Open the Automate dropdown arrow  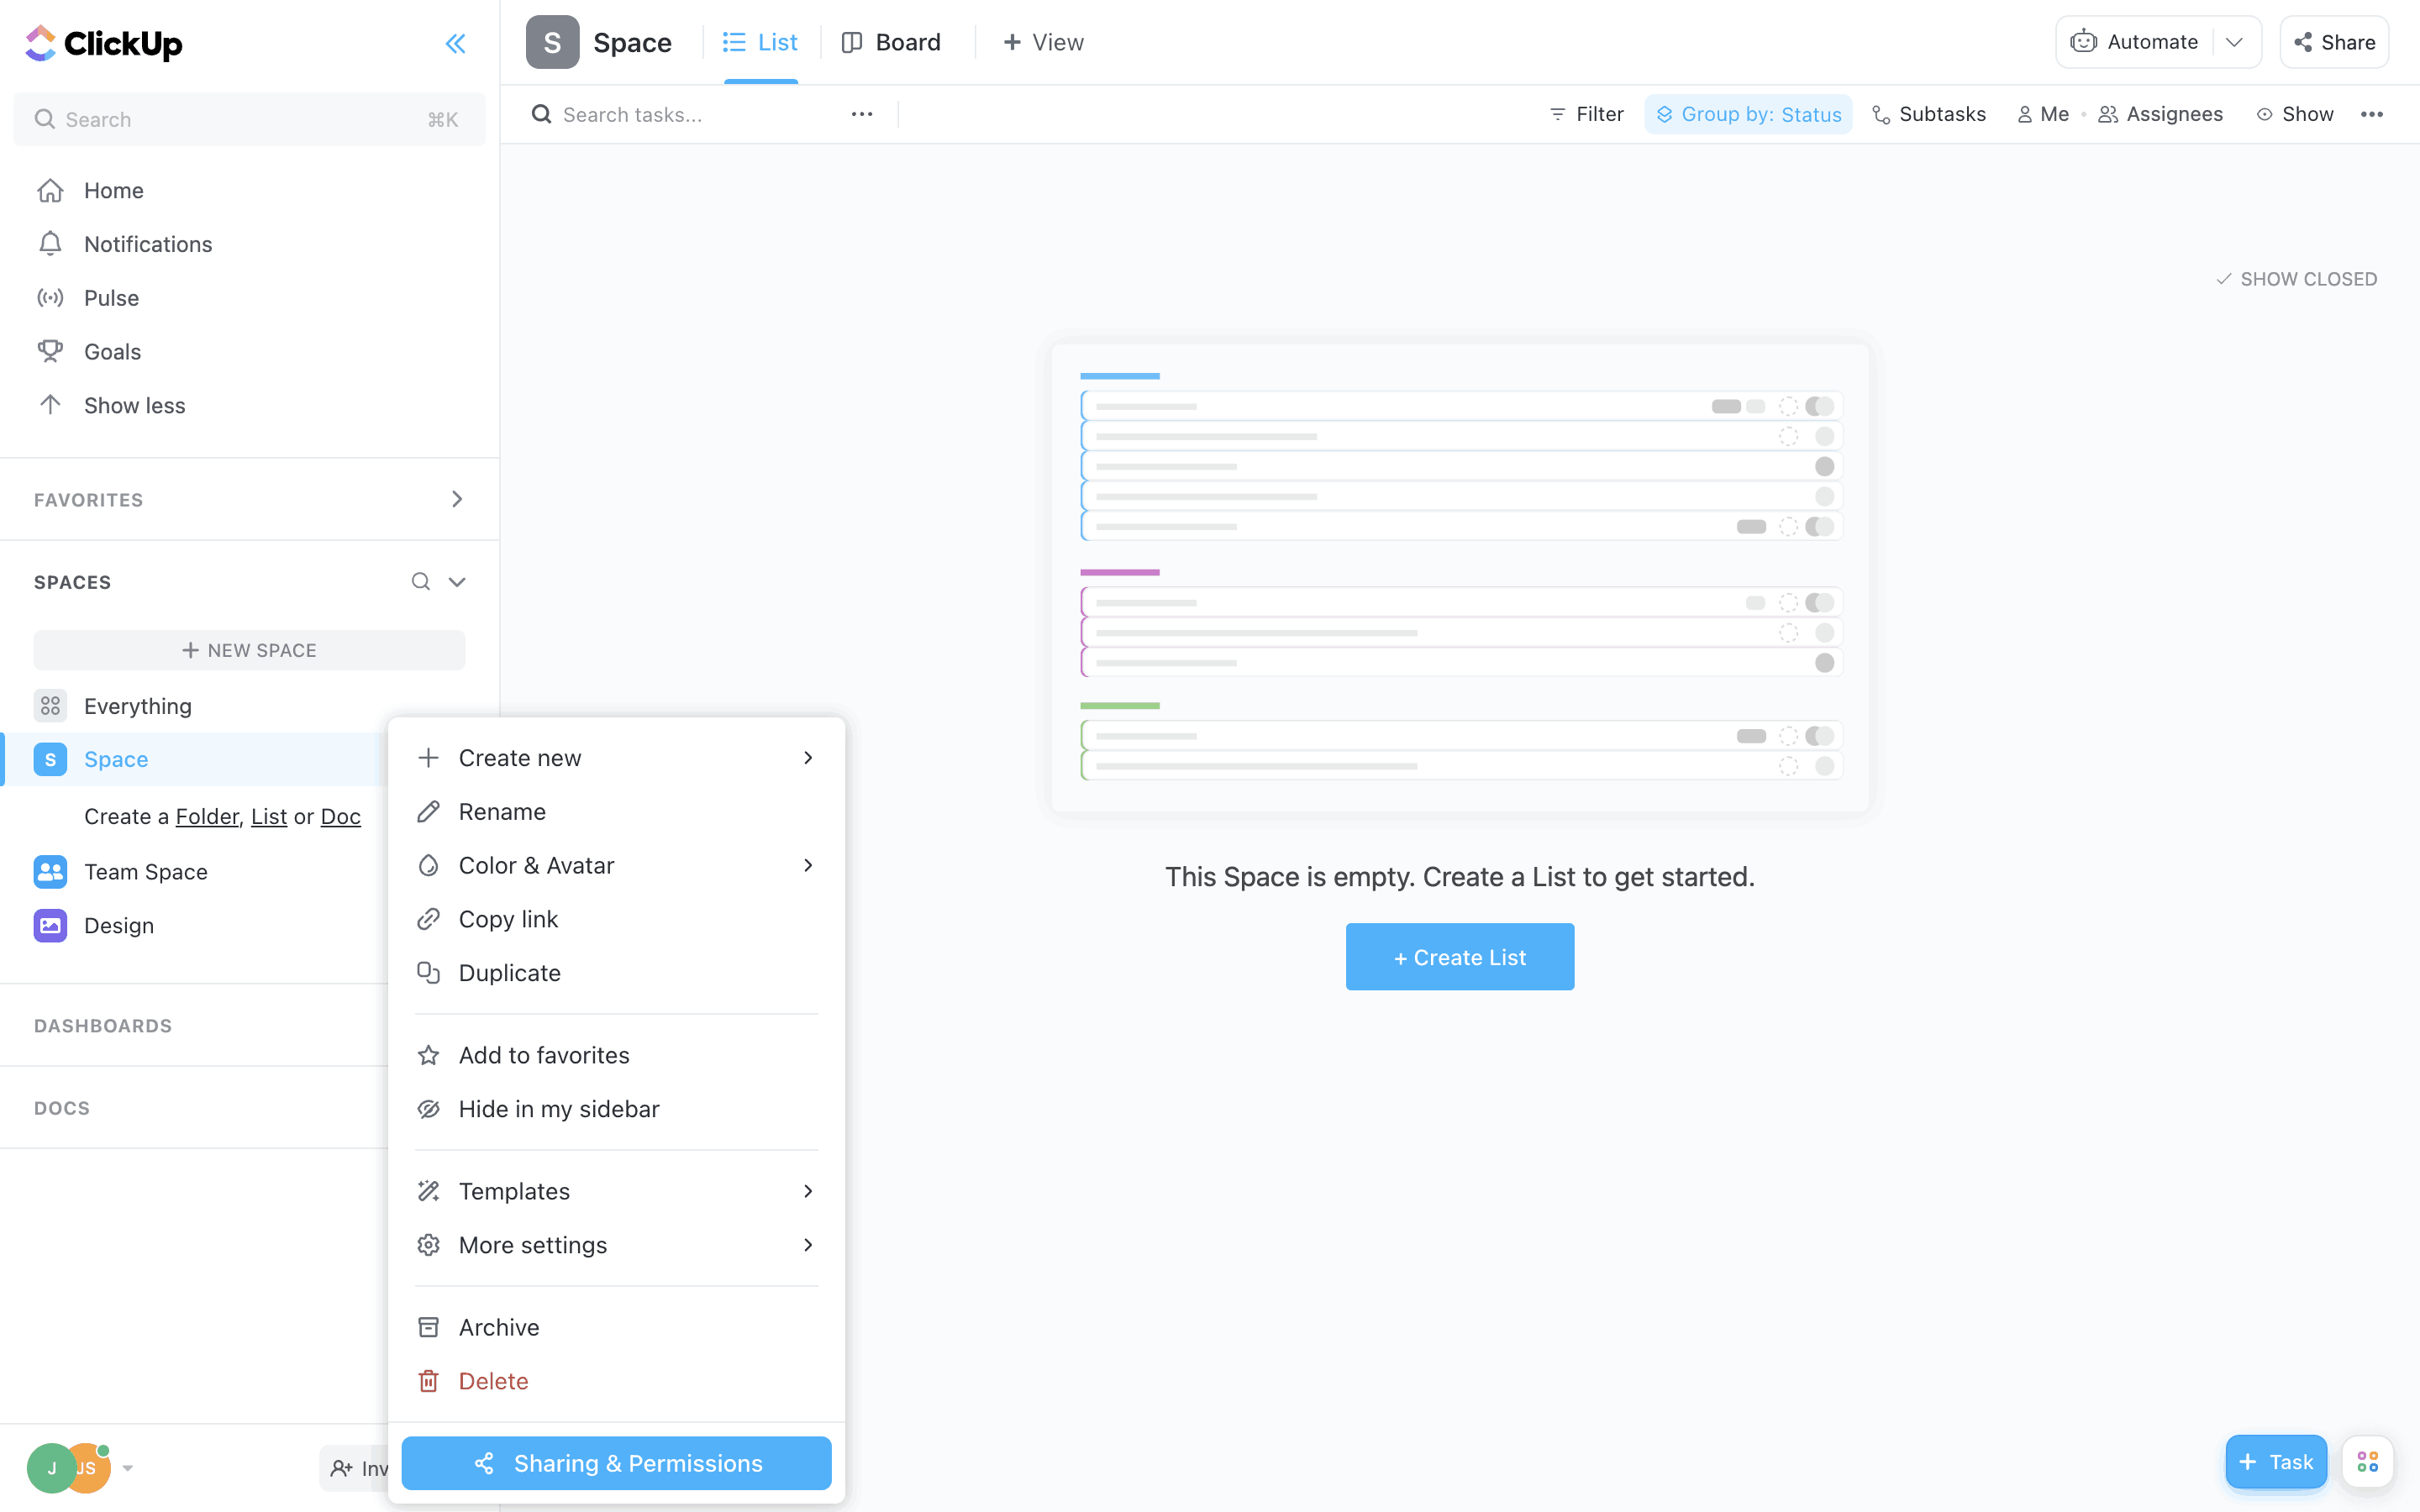(x=2234, y=42)
